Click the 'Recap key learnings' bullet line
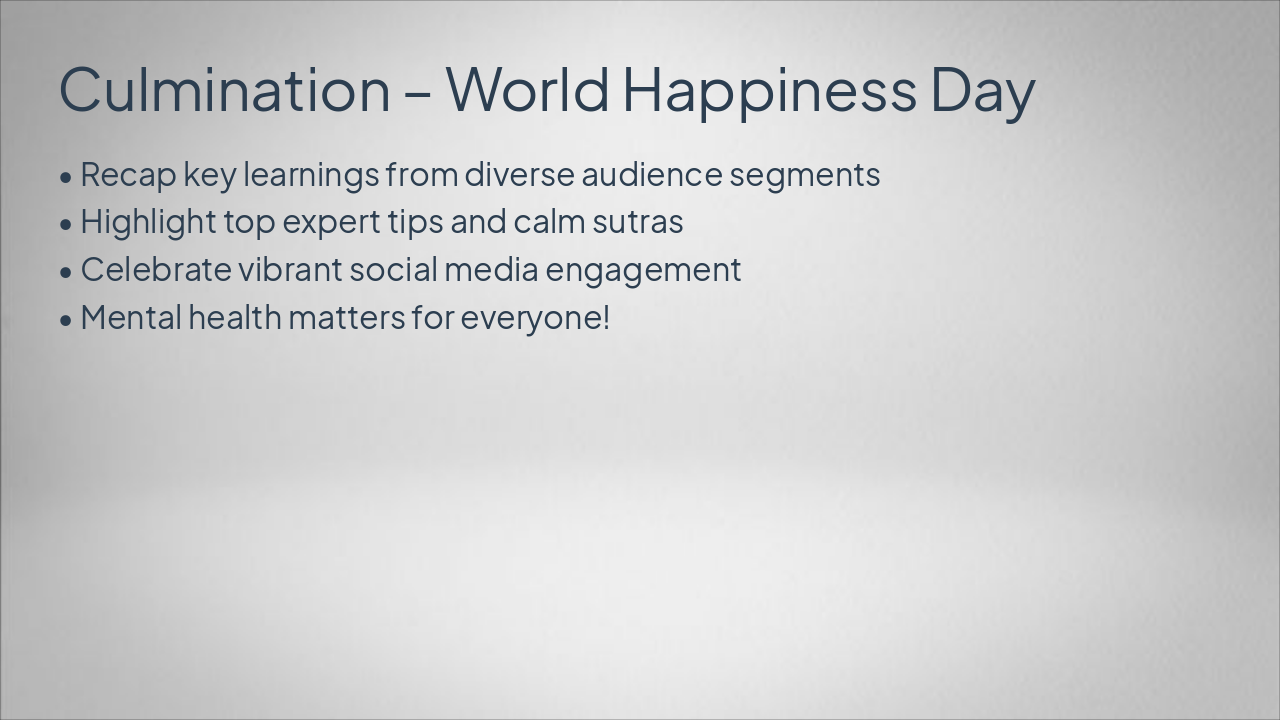The height and width of the screenshot is (720, 1280). (479, 175)
